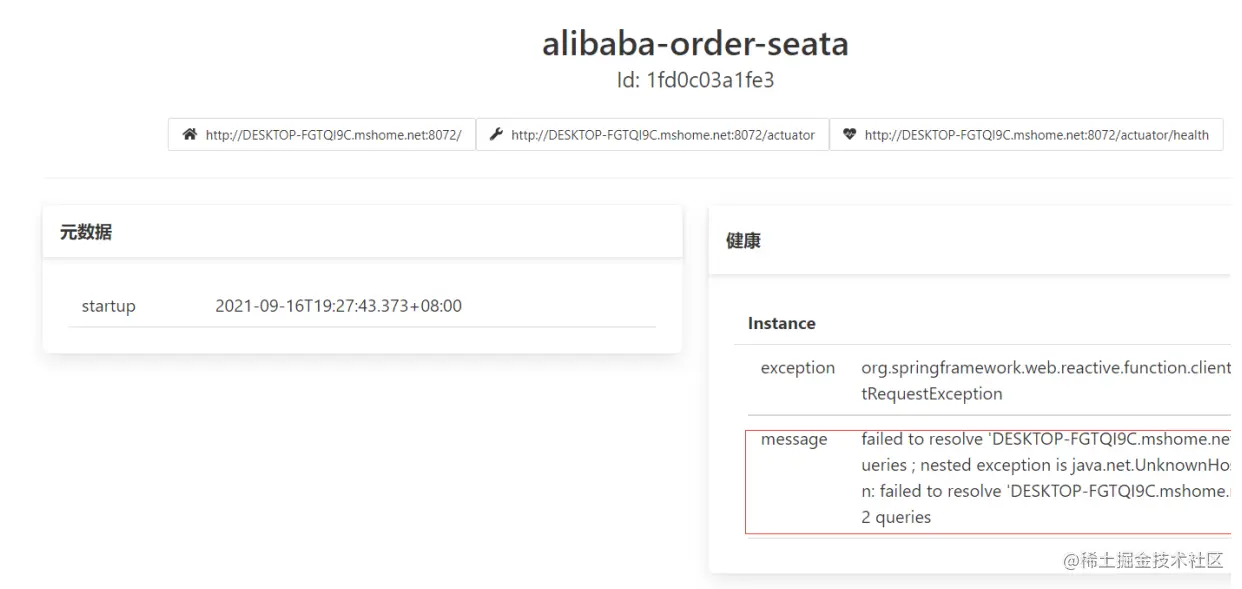Open the /actuator management URL link

point(662,135)
